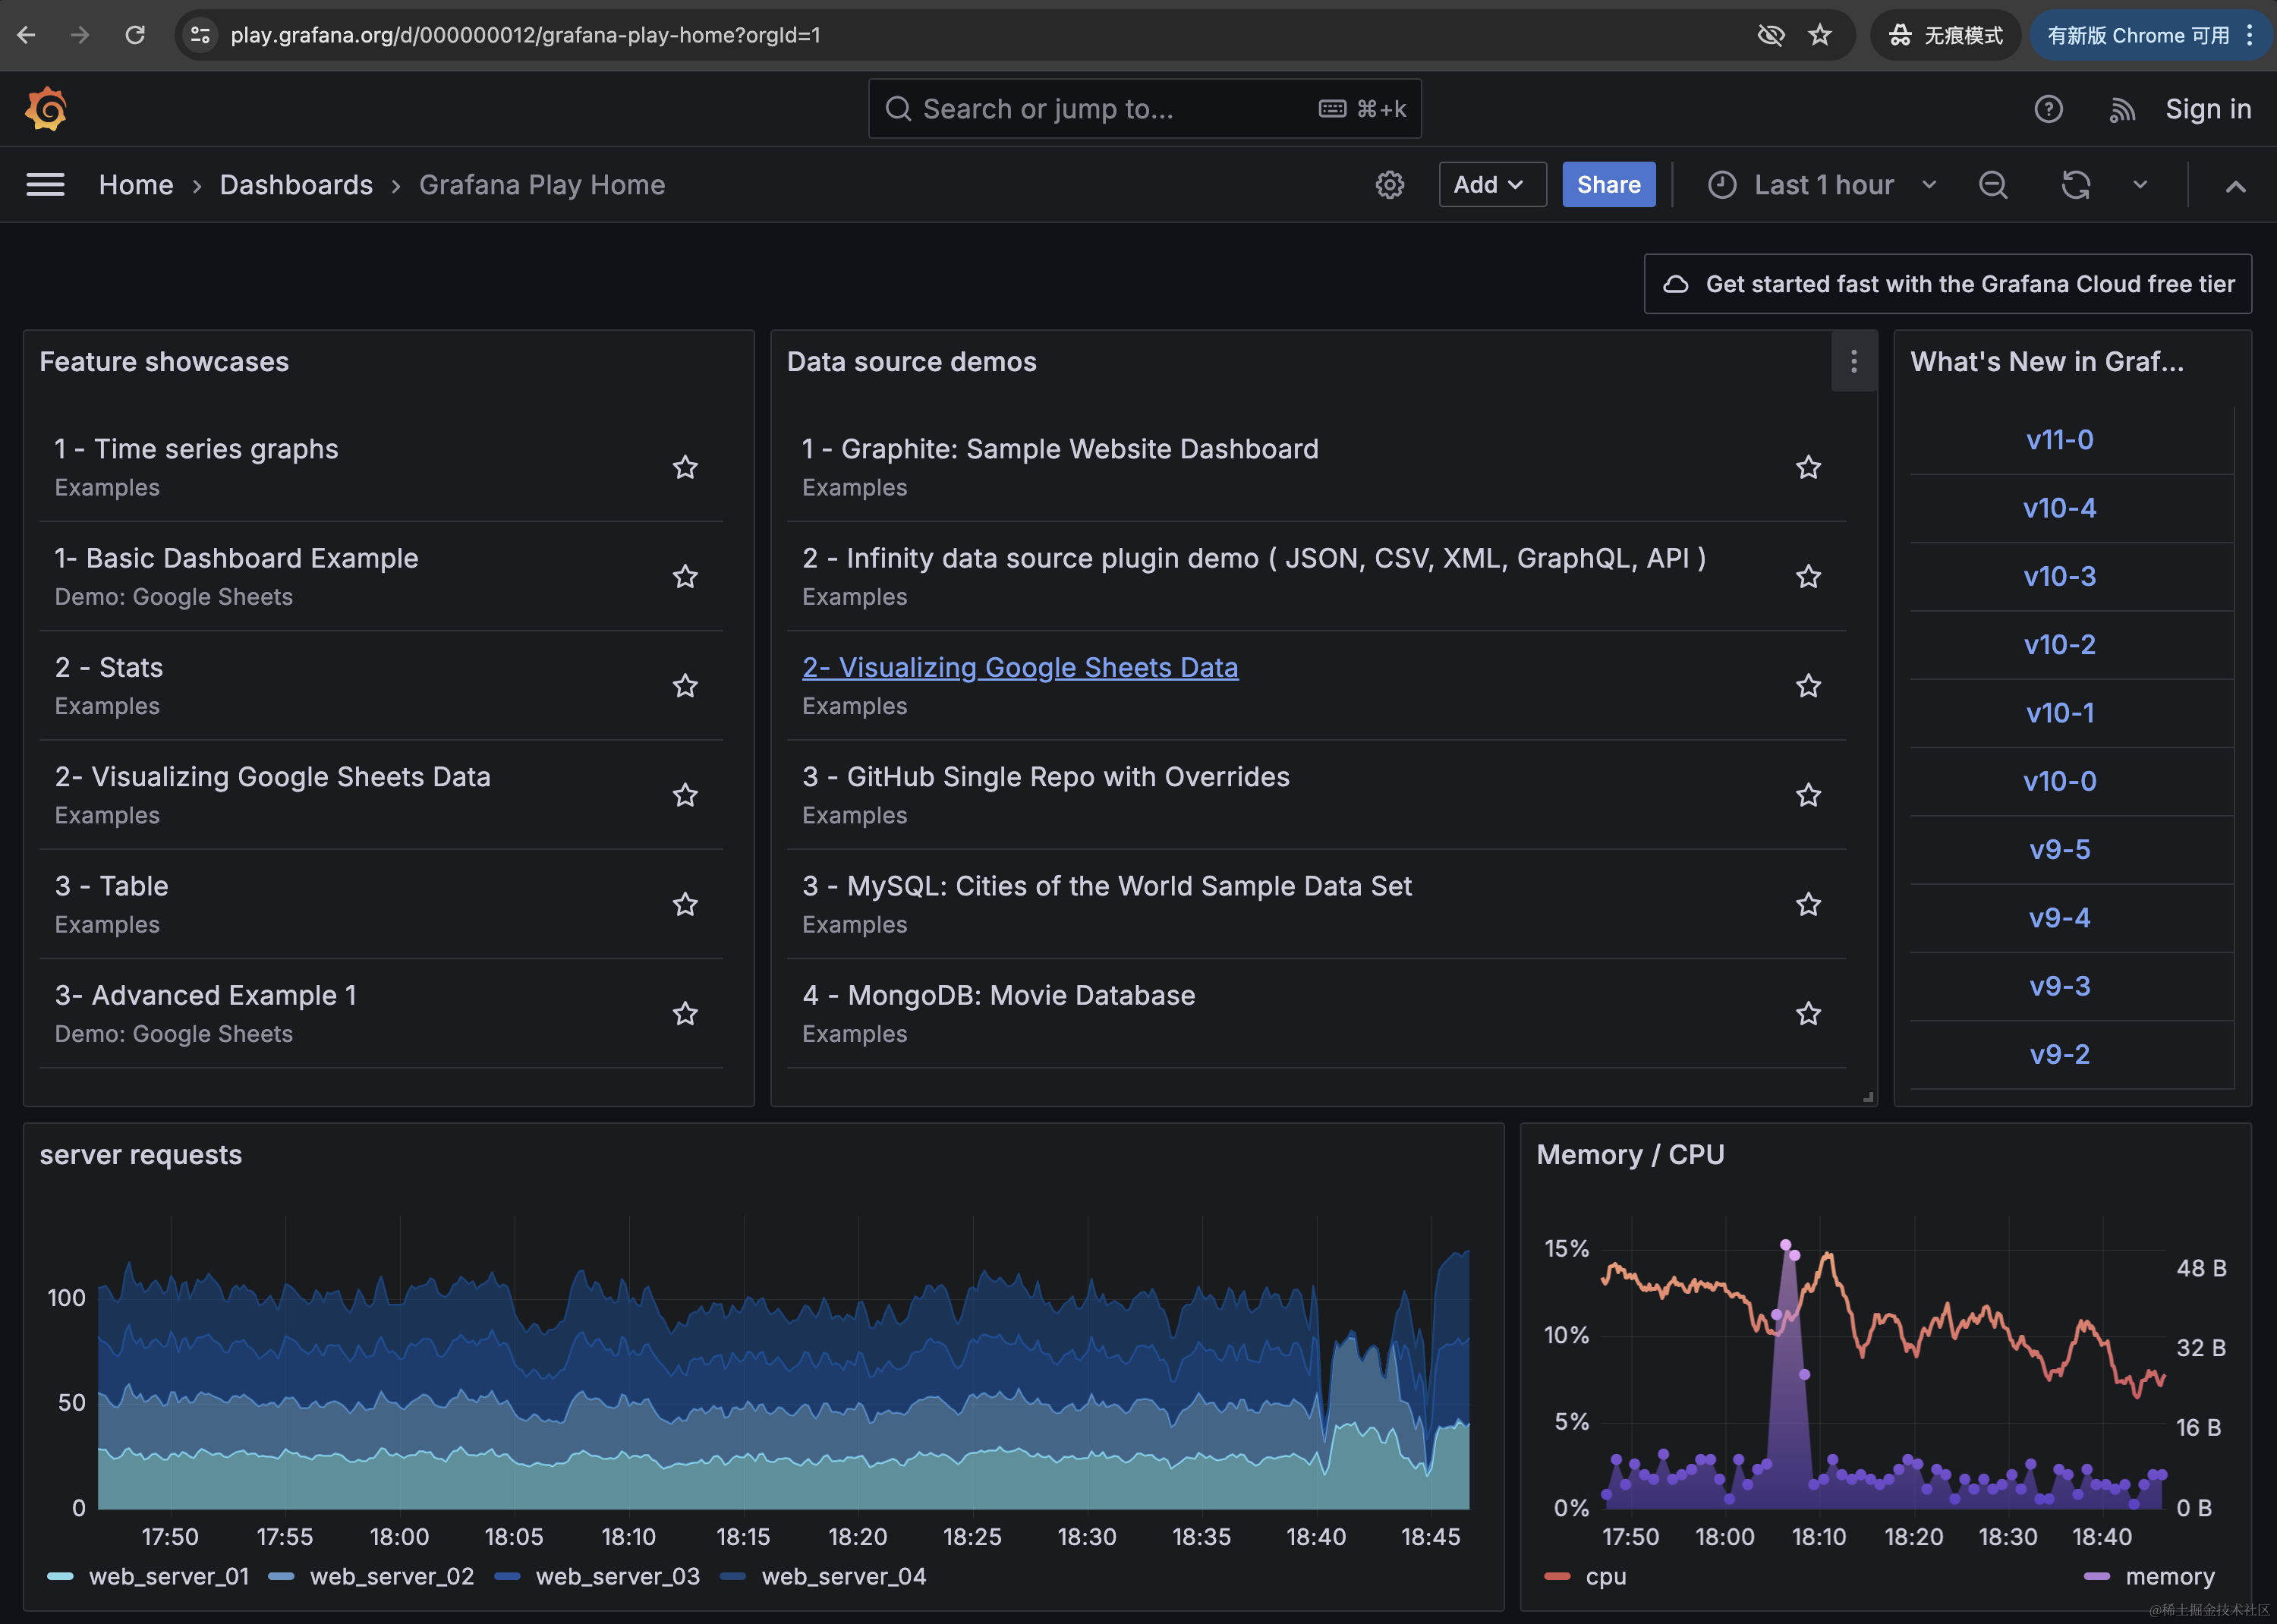The height and width of the screenshot is (1624, 2277).
Task: Expand the refresh interval dropdown arrow
Action: coord(2140,185)
